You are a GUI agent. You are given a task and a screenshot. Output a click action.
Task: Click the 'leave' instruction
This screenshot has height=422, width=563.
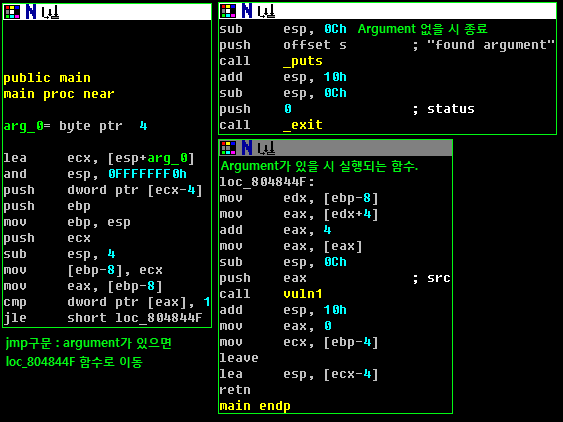(x=239, y=358)
